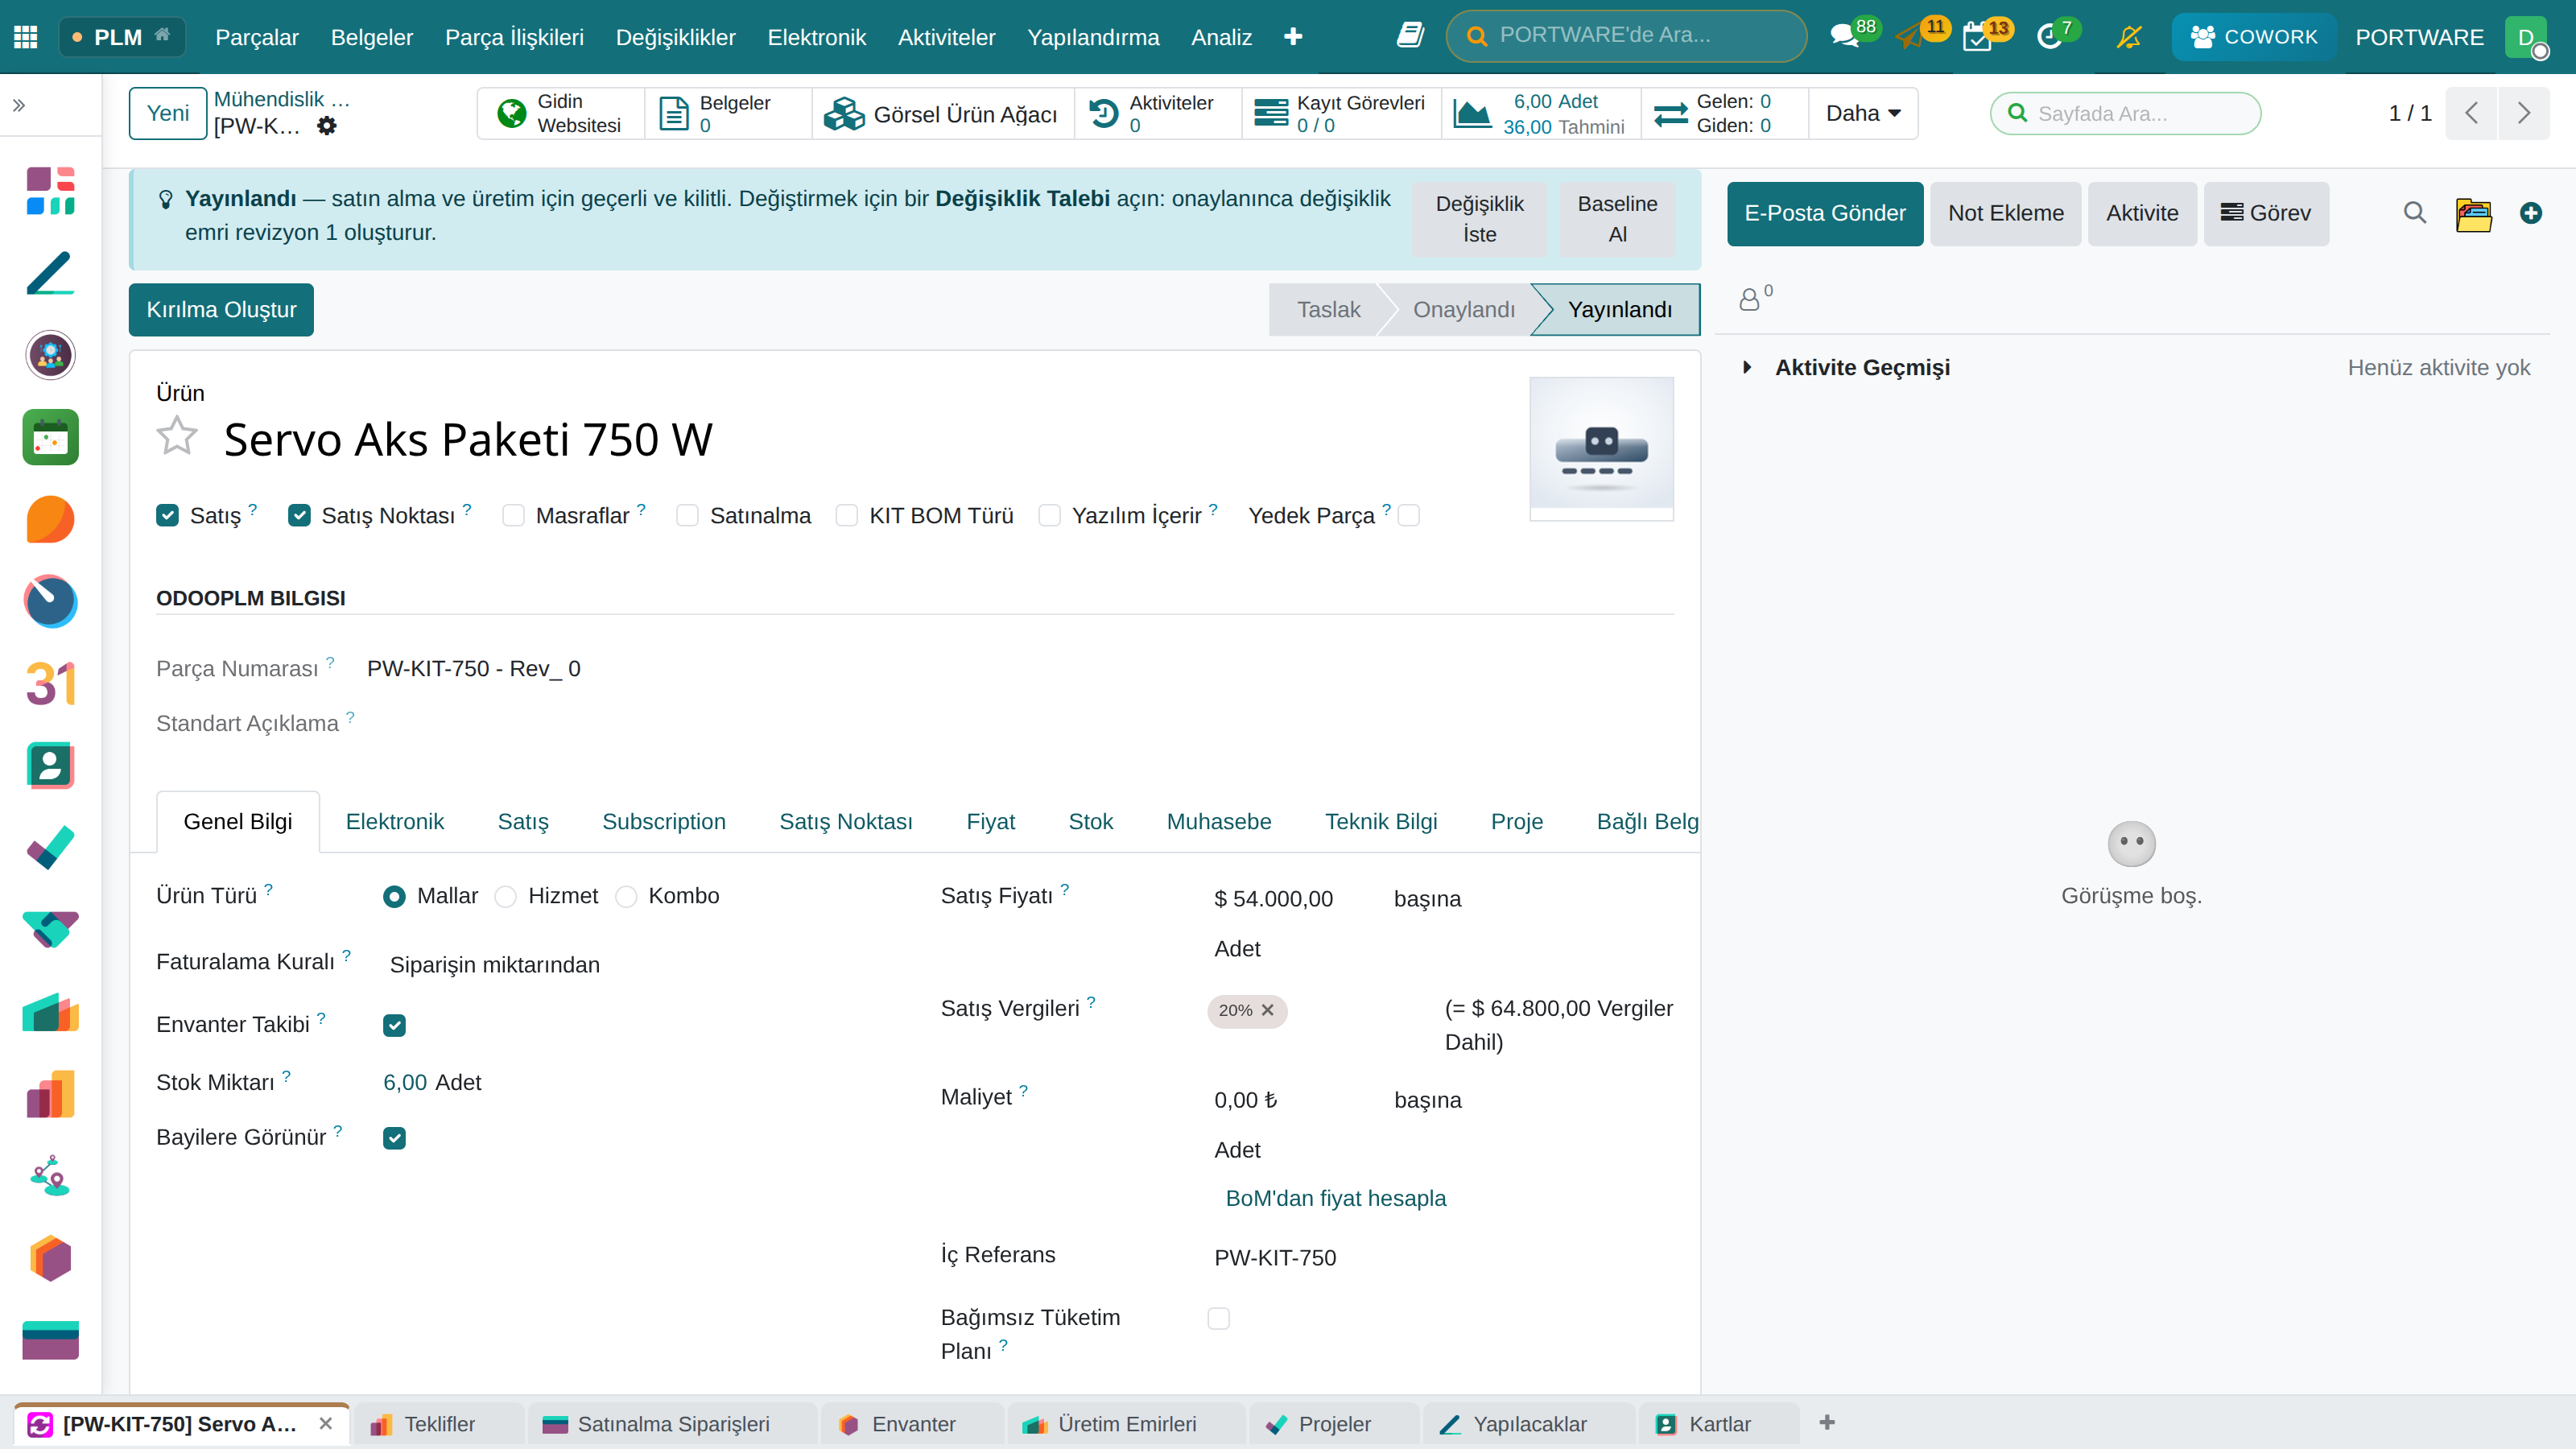Select the Hizmet product type radio
The height and width of the screenshot is (1449, 2576).
pos(506,897)
